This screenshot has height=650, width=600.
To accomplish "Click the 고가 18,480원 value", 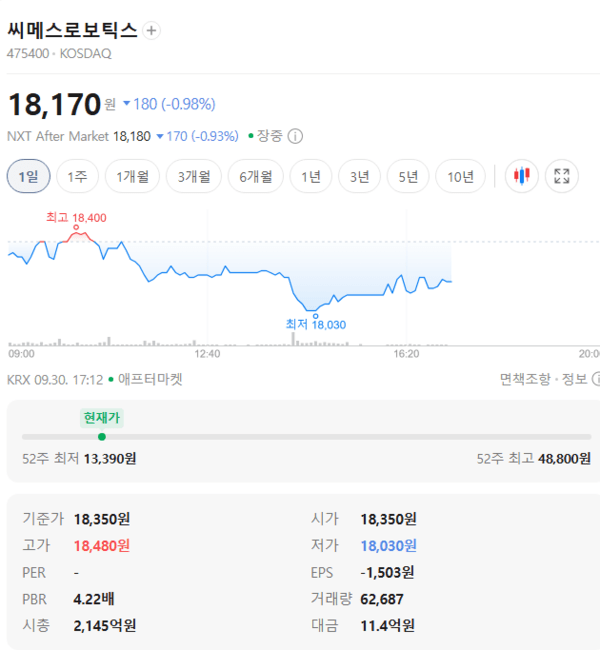I will [102, 546].
